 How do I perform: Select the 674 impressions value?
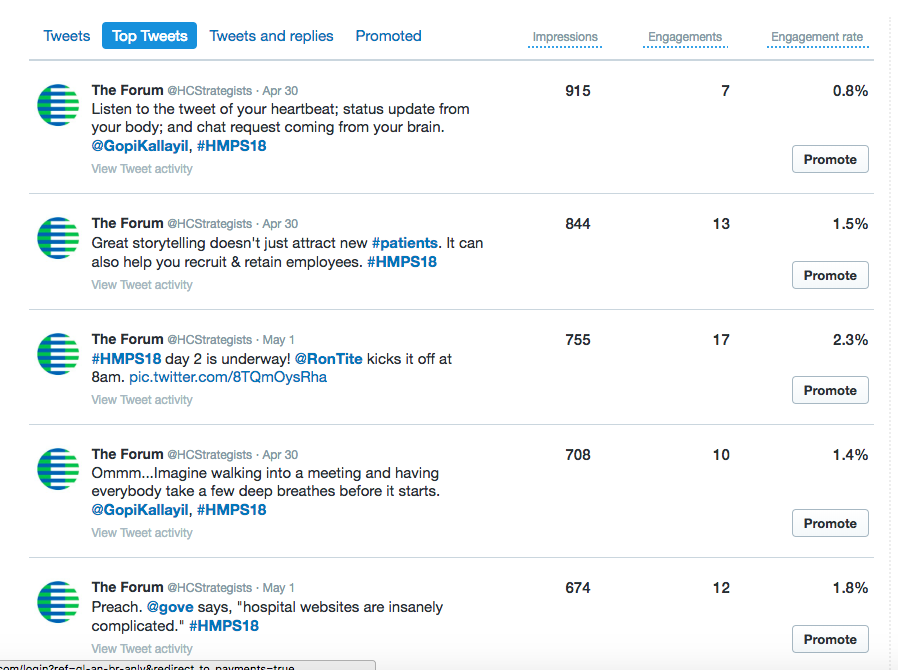(578, 588)
